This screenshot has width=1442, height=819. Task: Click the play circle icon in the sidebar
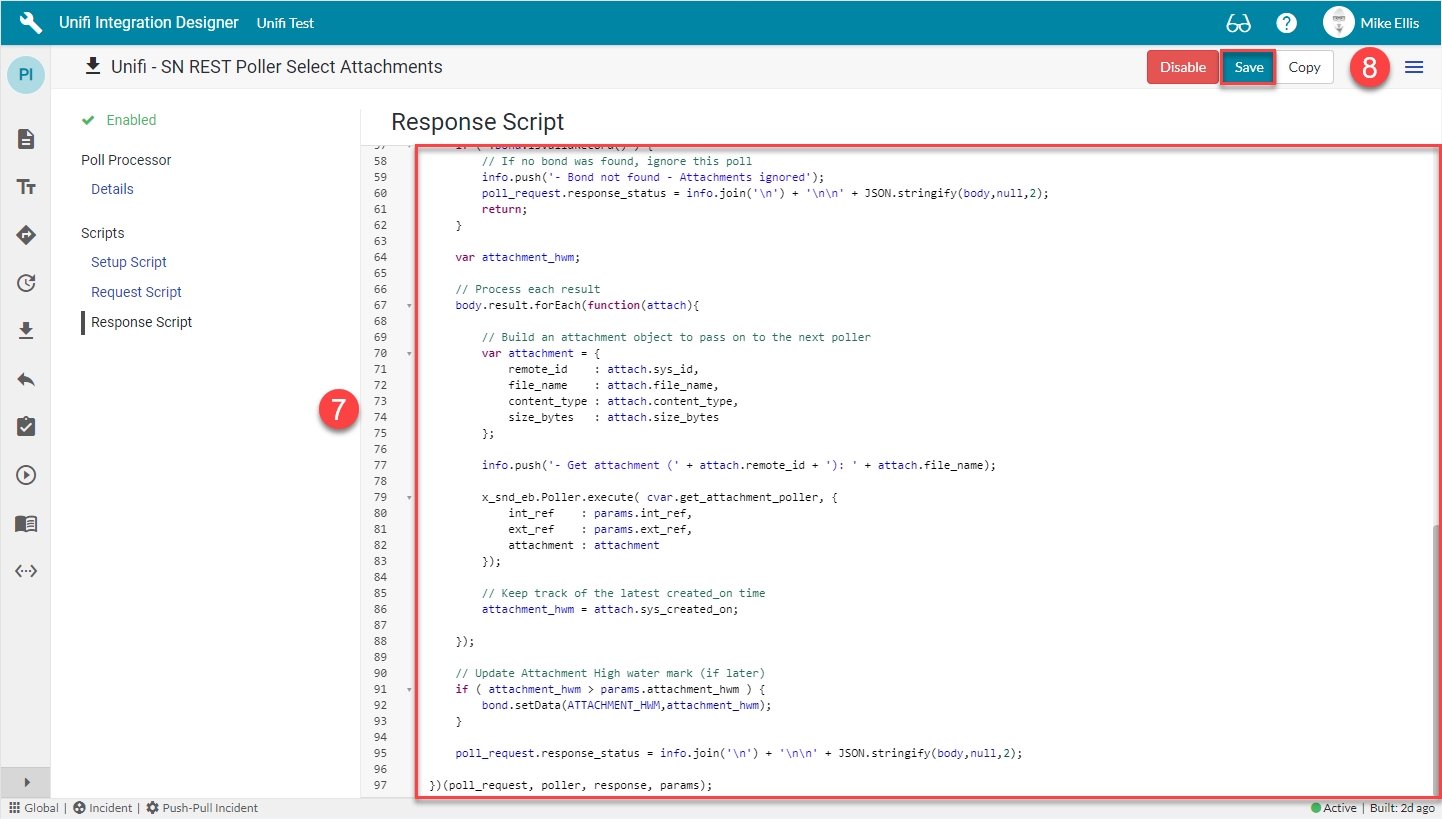26,475
